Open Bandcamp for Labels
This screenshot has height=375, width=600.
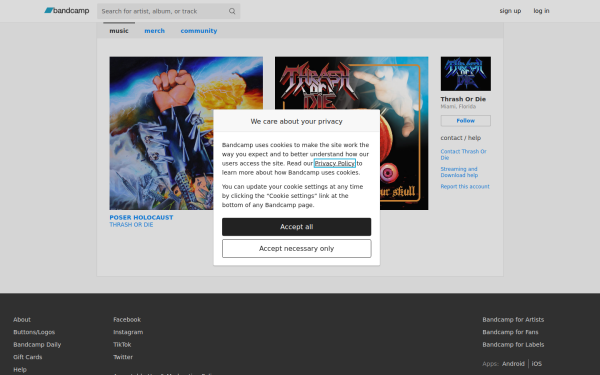(513, 344)
